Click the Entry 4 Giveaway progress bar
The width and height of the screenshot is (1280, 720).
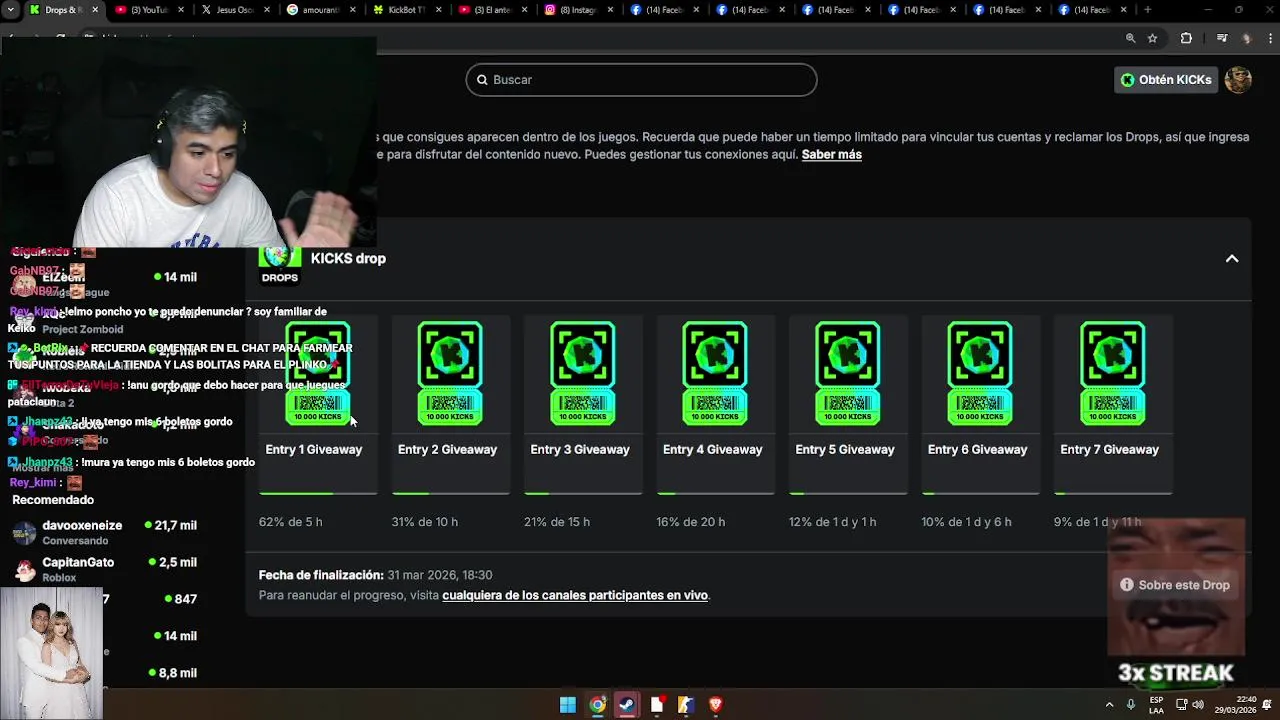(x=715, y=493)
